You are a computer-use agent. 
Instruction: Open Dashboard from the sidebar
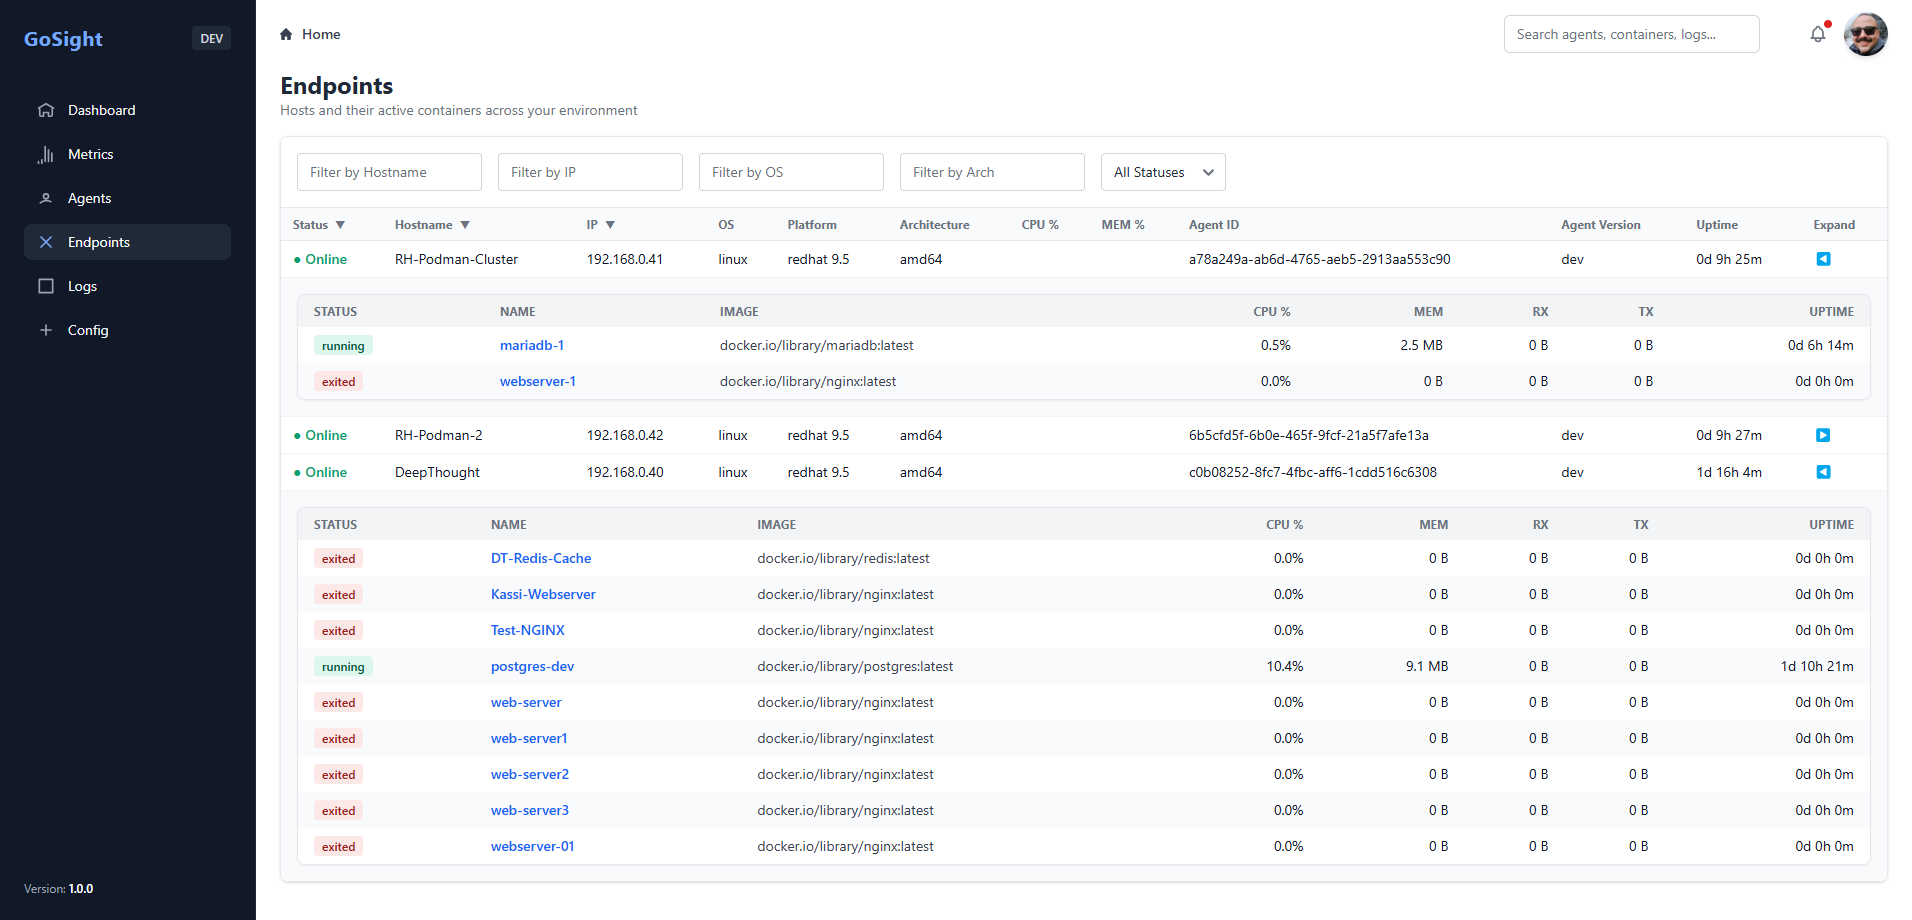click(101, 110)
